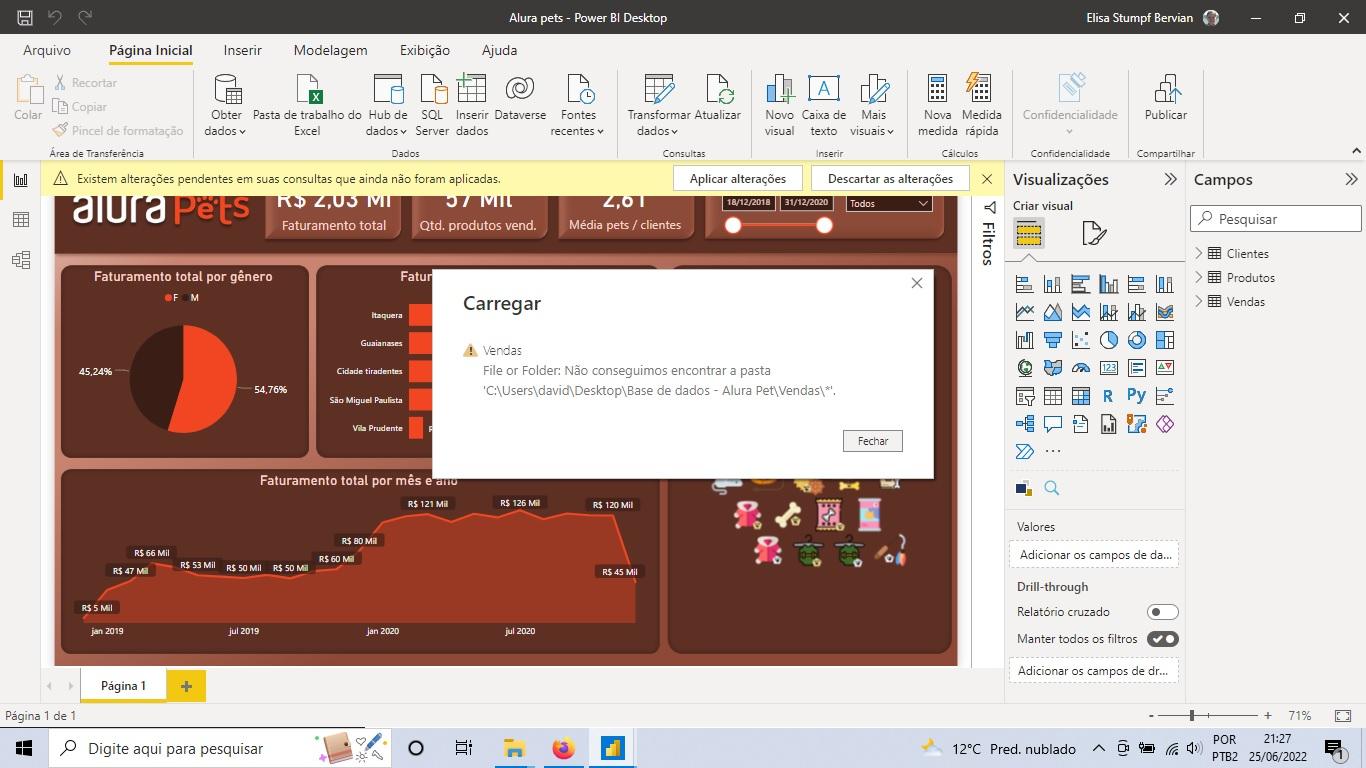Select the donut chart visual icon
This screenshot has width=1366, height=768.
tap(1136, 341)
